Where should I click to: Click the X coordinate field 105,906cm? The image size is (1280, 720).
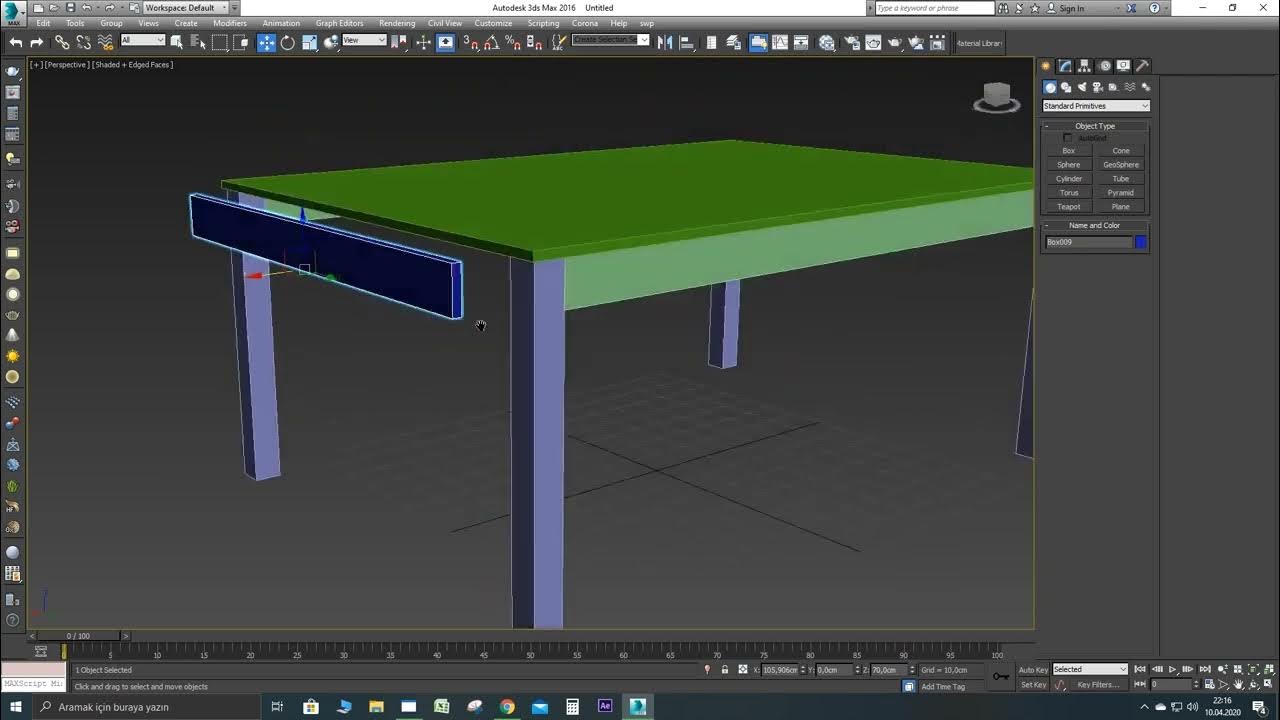click(x=780, y=670)
